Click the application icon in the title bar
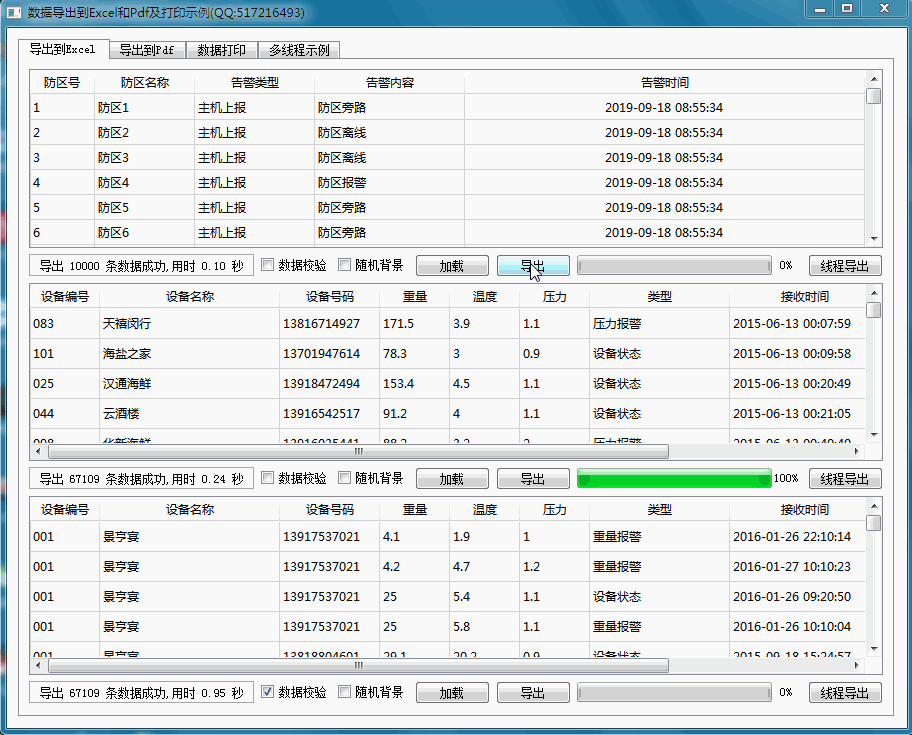The image size is (912, 735). click(x=14, y=12)
